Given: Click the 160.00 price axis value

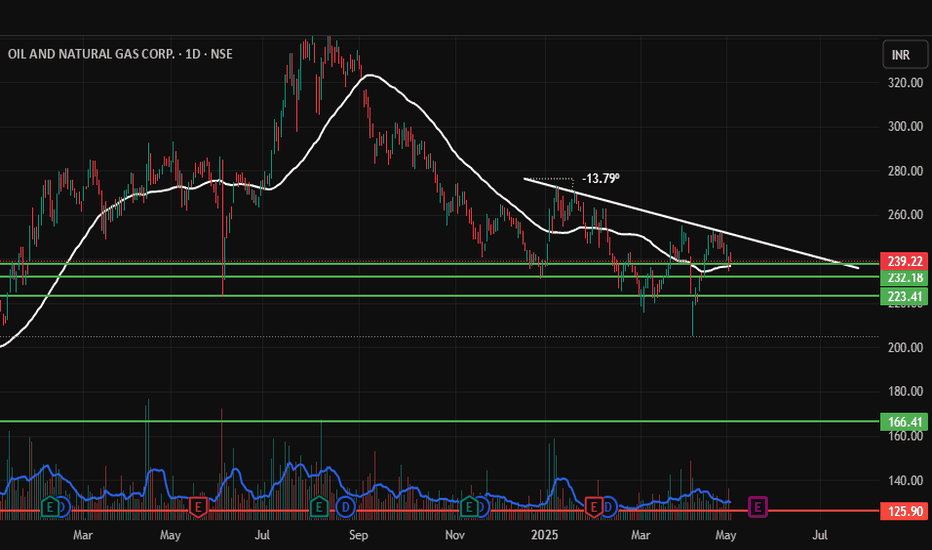Looking at the screenshot, I should [x=905, y=436].
